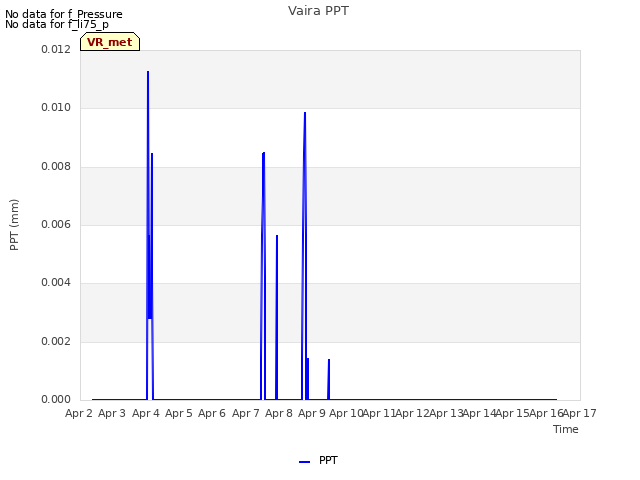Click the 0.010 y-axis tick label
640x480 pixels.
tap(56, 108)
